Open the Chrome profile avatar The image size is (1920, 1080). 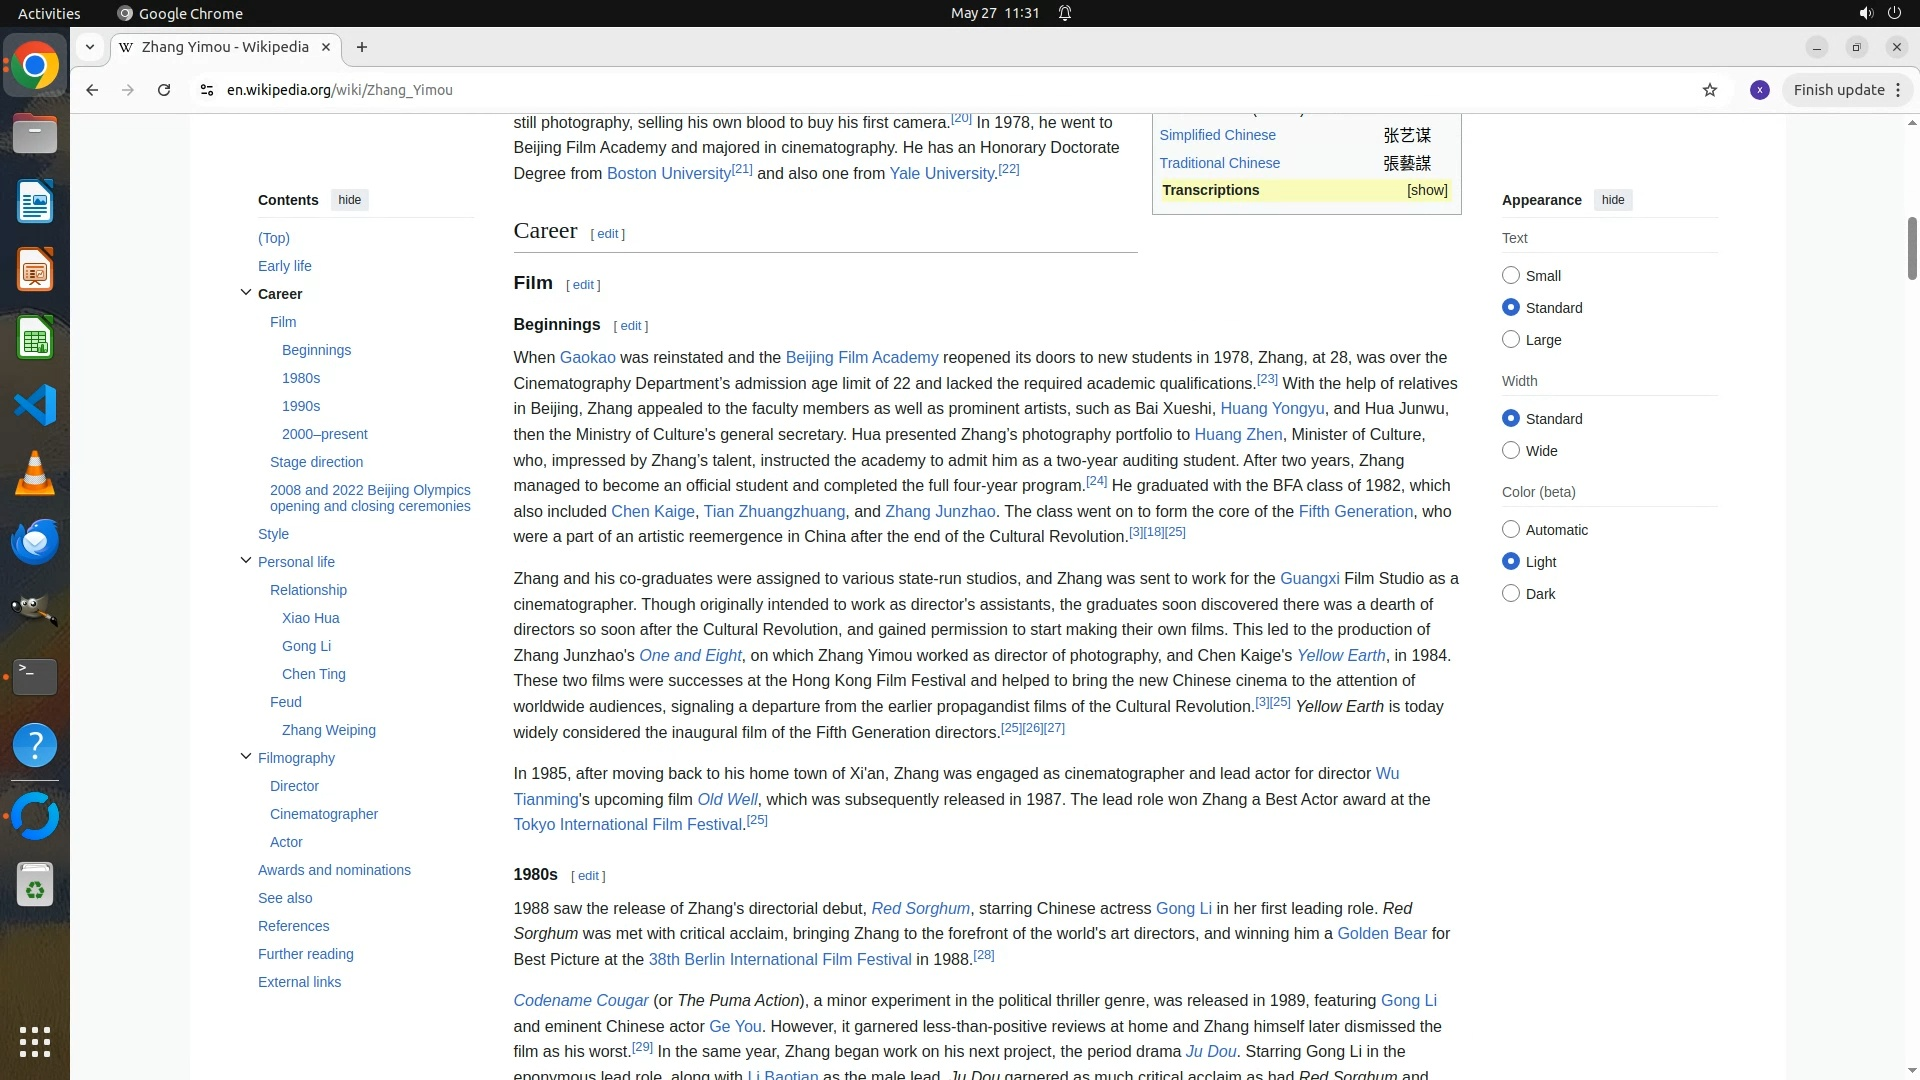1760,90
